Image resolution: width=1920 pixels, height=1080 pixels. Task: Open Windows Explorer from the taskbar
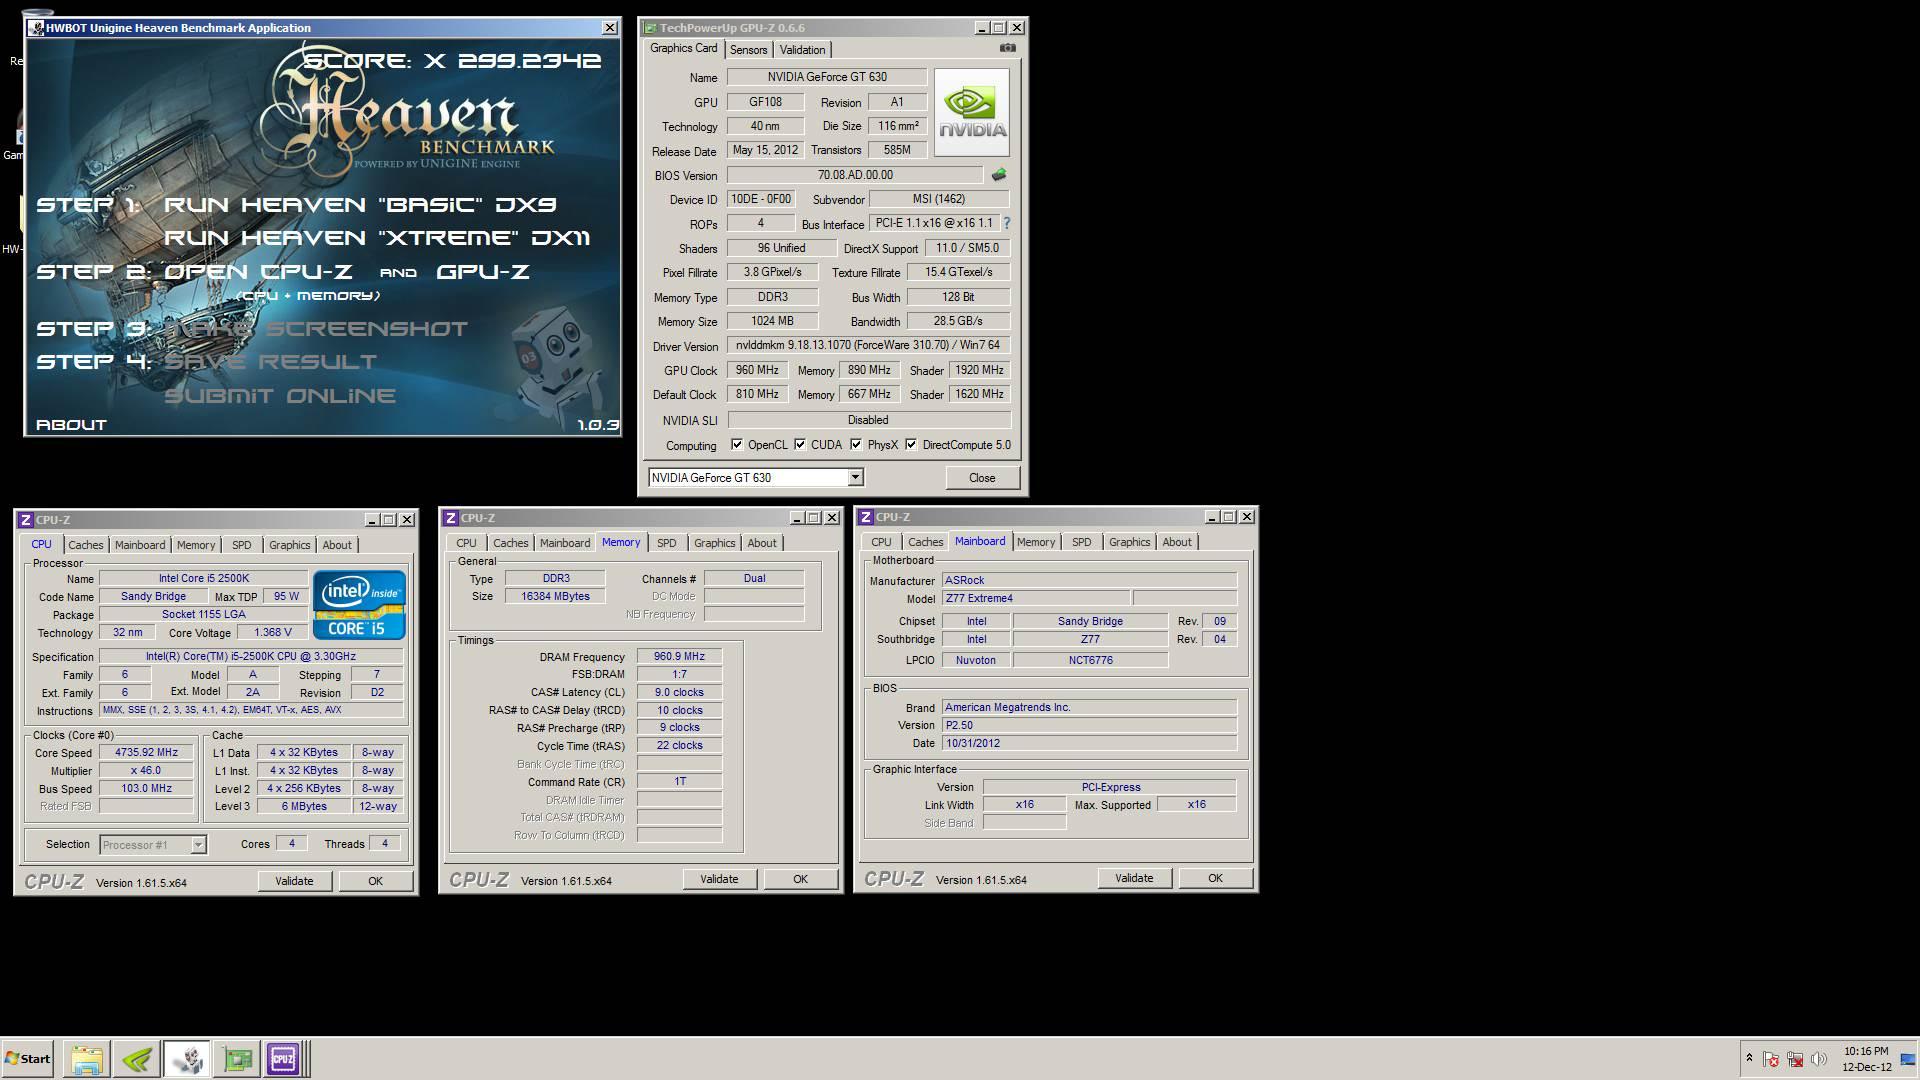pyautogui.click(x=86, y=1059)
